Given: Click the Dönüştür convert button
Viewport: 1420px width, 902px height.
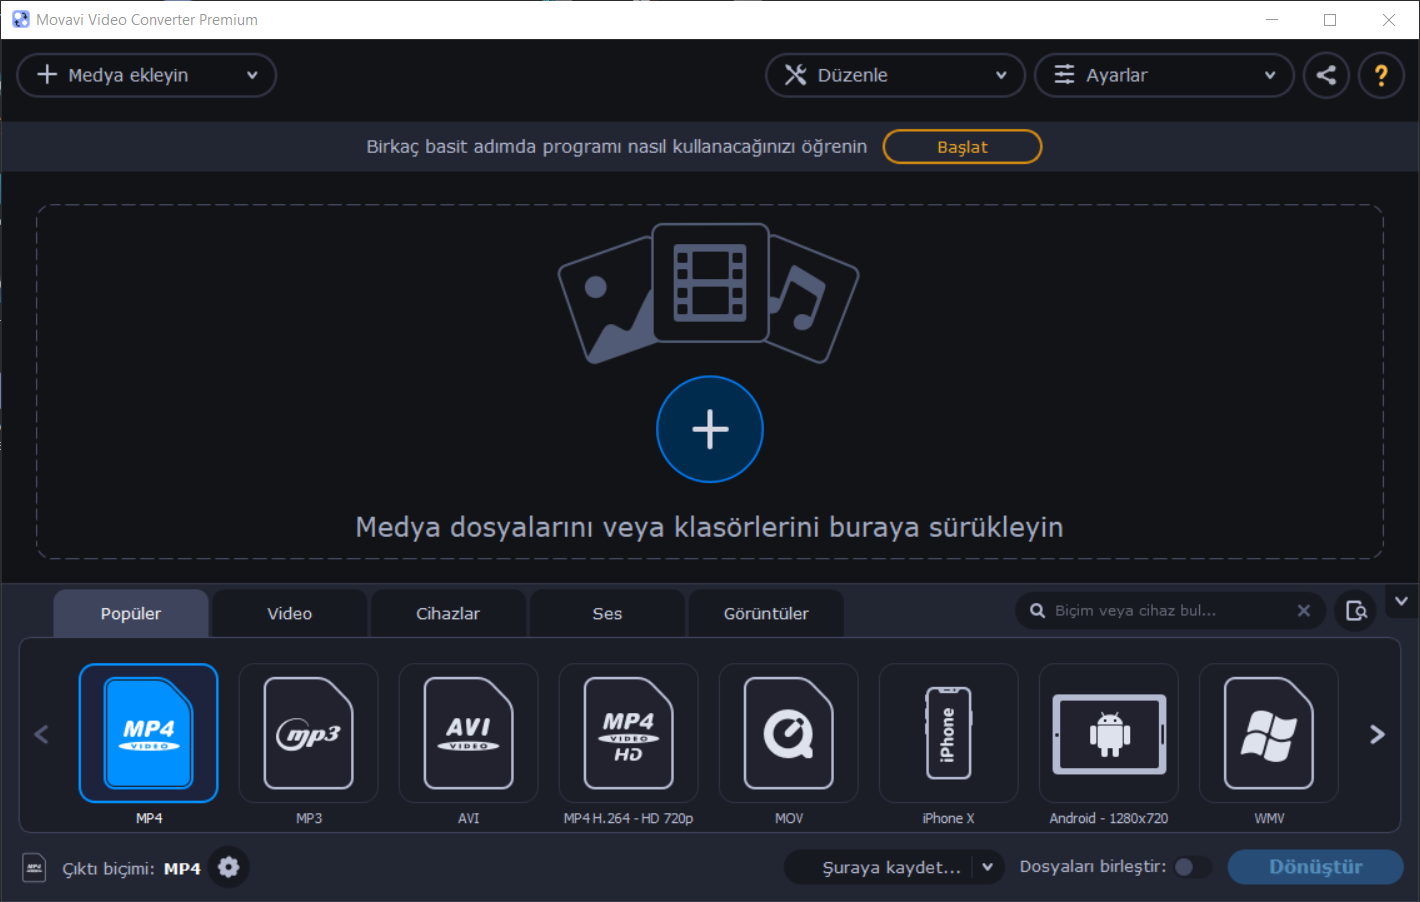Looking at the screenshot, I should point(1316,867).
